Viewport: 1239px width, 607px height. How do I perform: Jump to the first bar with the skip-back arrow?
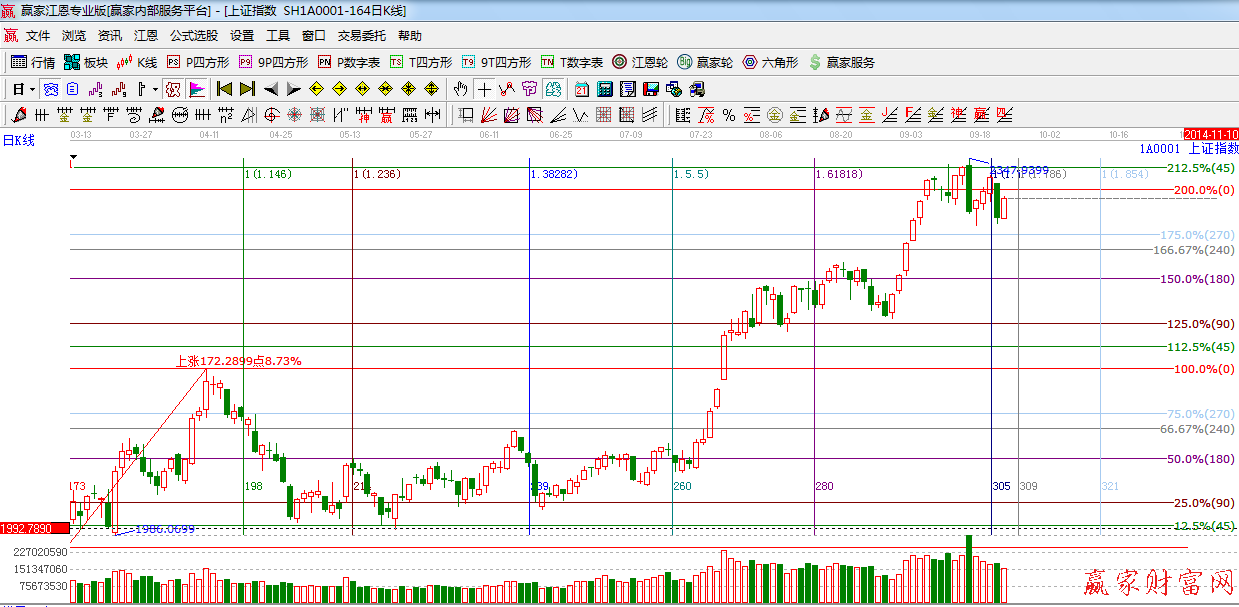click(x=224, y=89)
